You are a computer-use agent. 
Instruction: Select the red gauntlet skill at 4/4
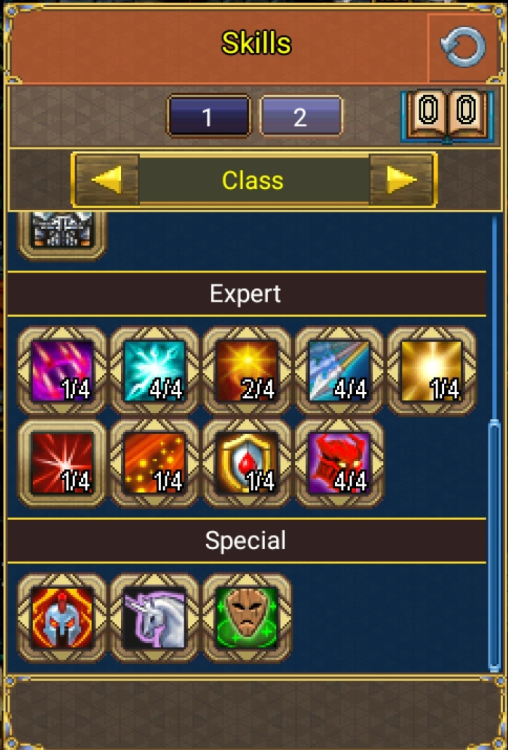(x=339, y=463)
